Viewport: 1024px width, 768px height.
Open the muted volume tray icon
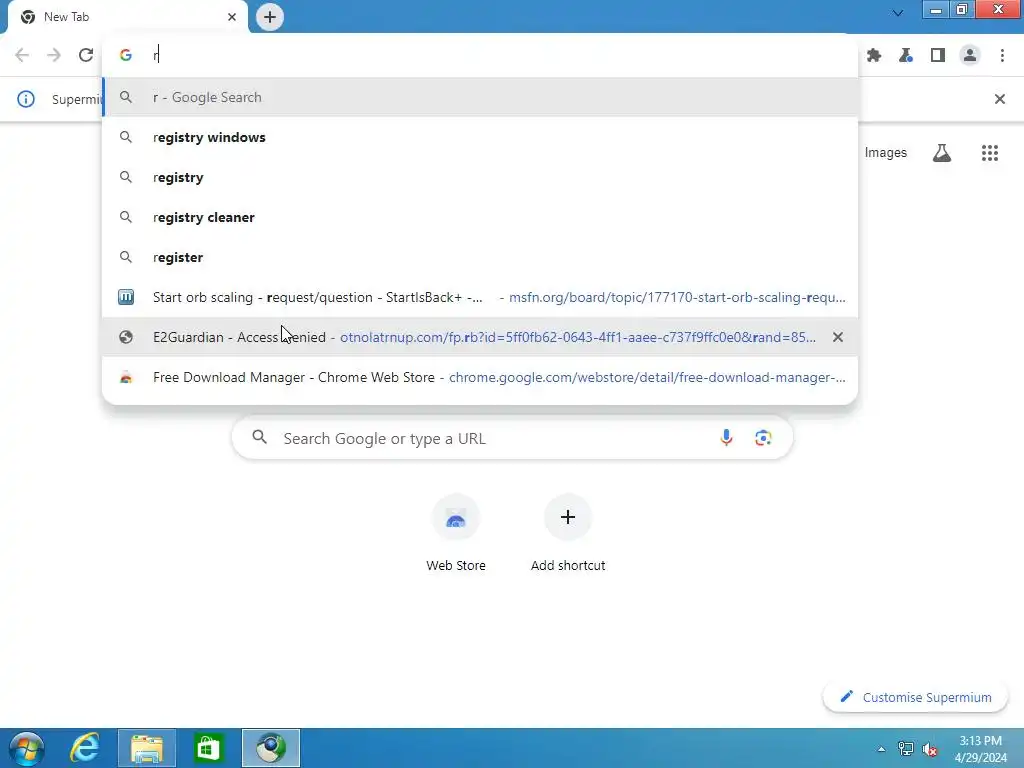pyautogui.click(x=930, y=749)
